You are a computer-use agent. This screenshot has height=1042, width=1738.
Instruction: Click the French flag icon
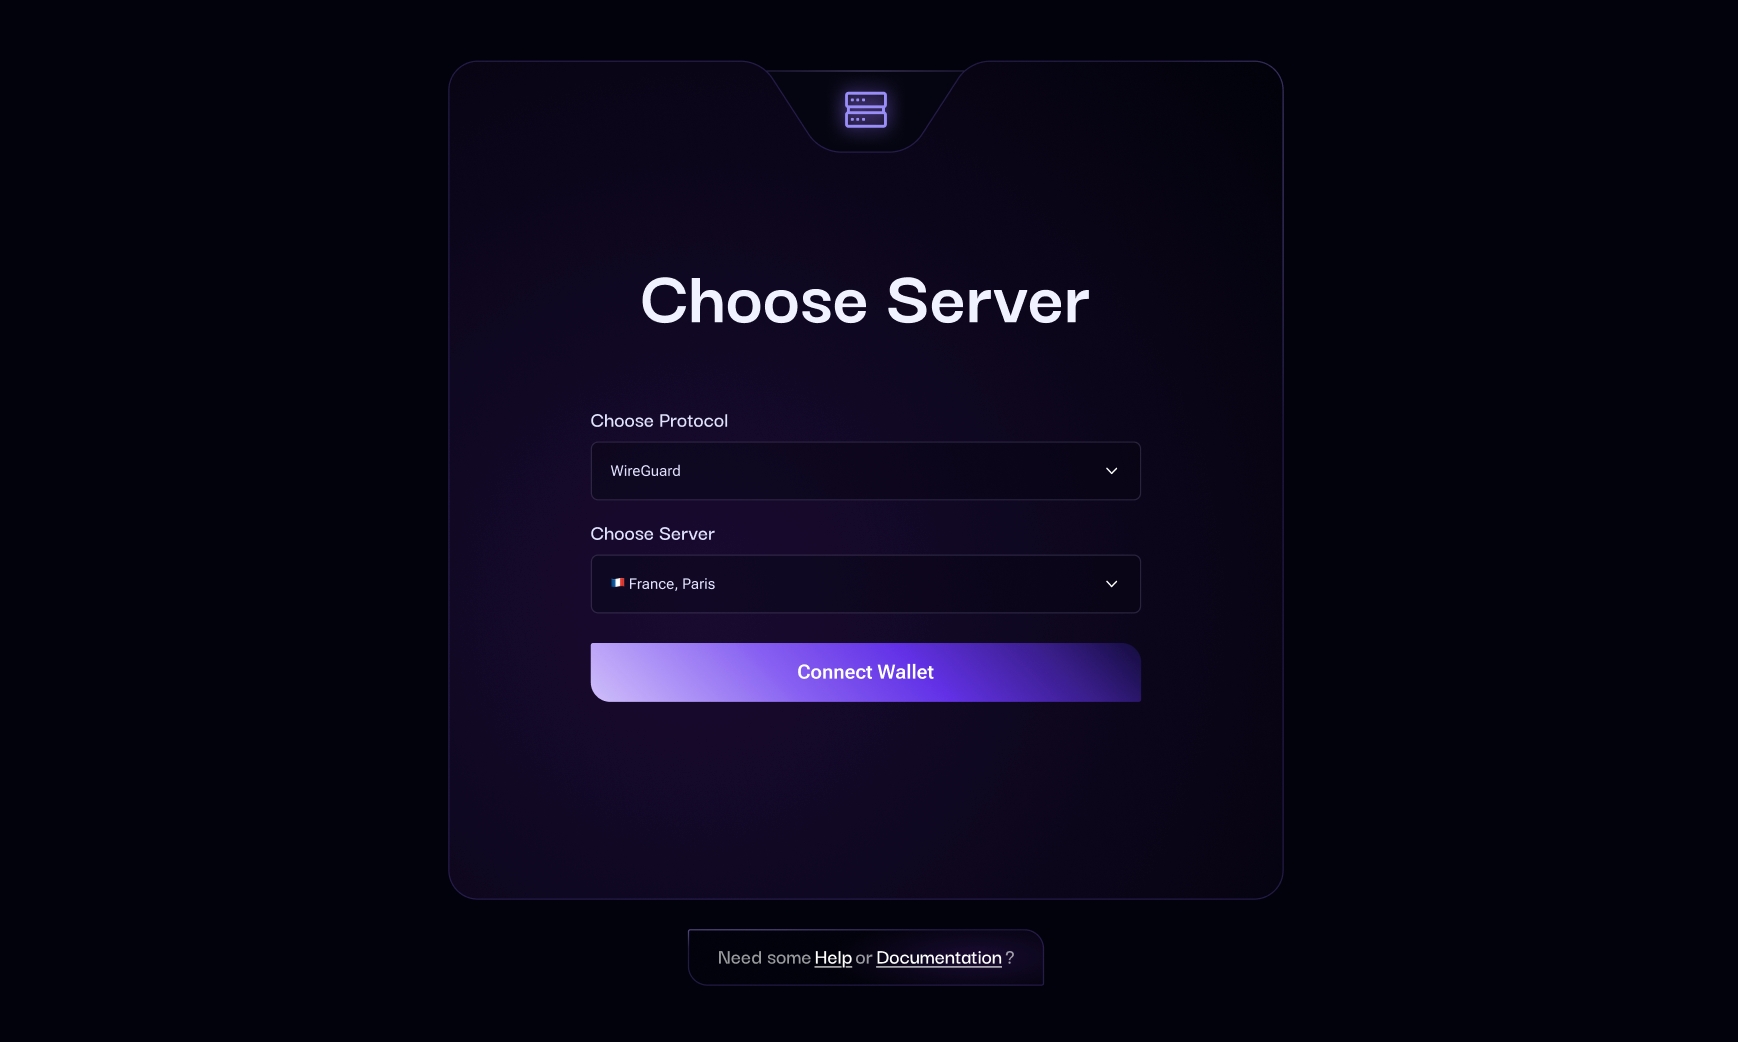[x=618, y=583]
